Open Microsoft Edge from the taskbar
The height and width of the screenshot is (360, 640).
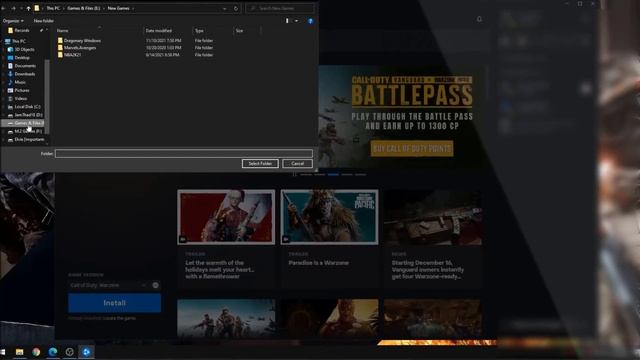click(x=53, y=352)
